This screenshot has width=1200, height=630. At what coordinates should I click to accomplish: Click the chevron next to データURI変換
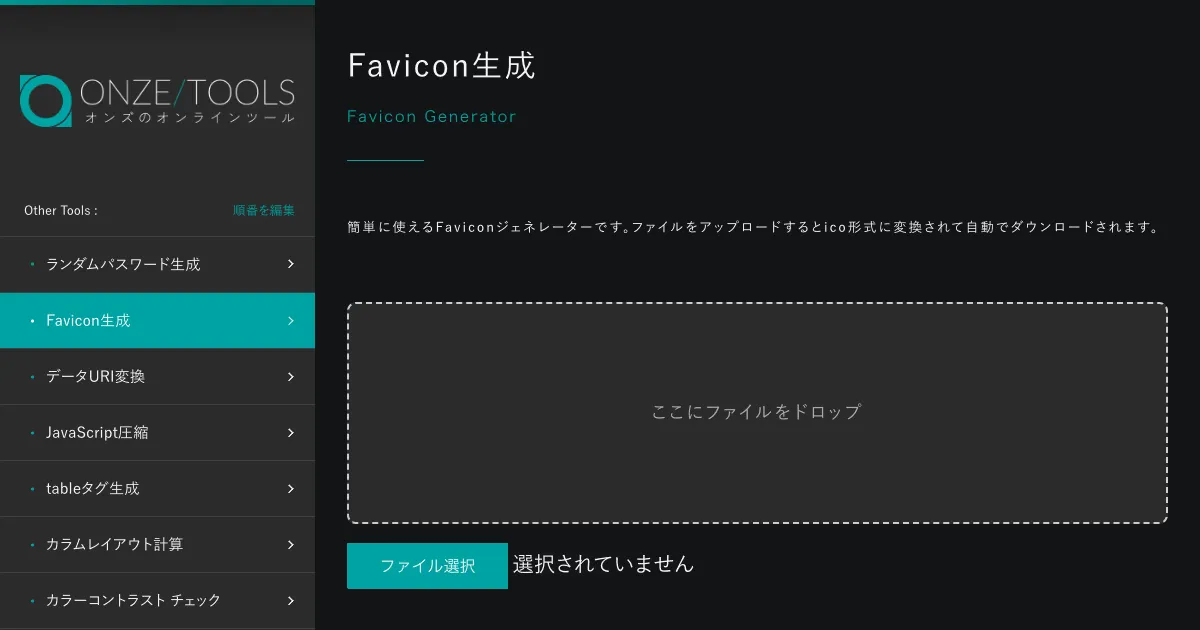[291, 377]
